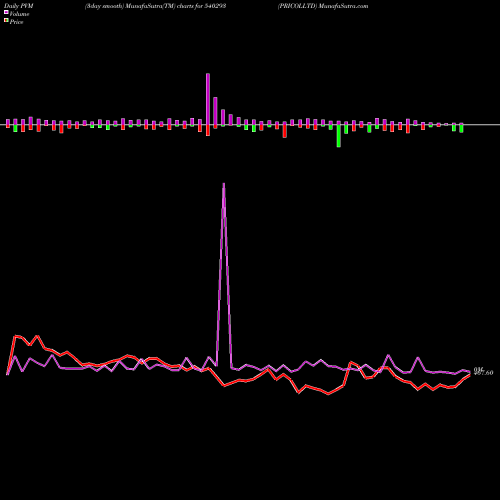500x500 pixels.
Task: Click the 'Daily PVM' title text
Action: (19, 6)
